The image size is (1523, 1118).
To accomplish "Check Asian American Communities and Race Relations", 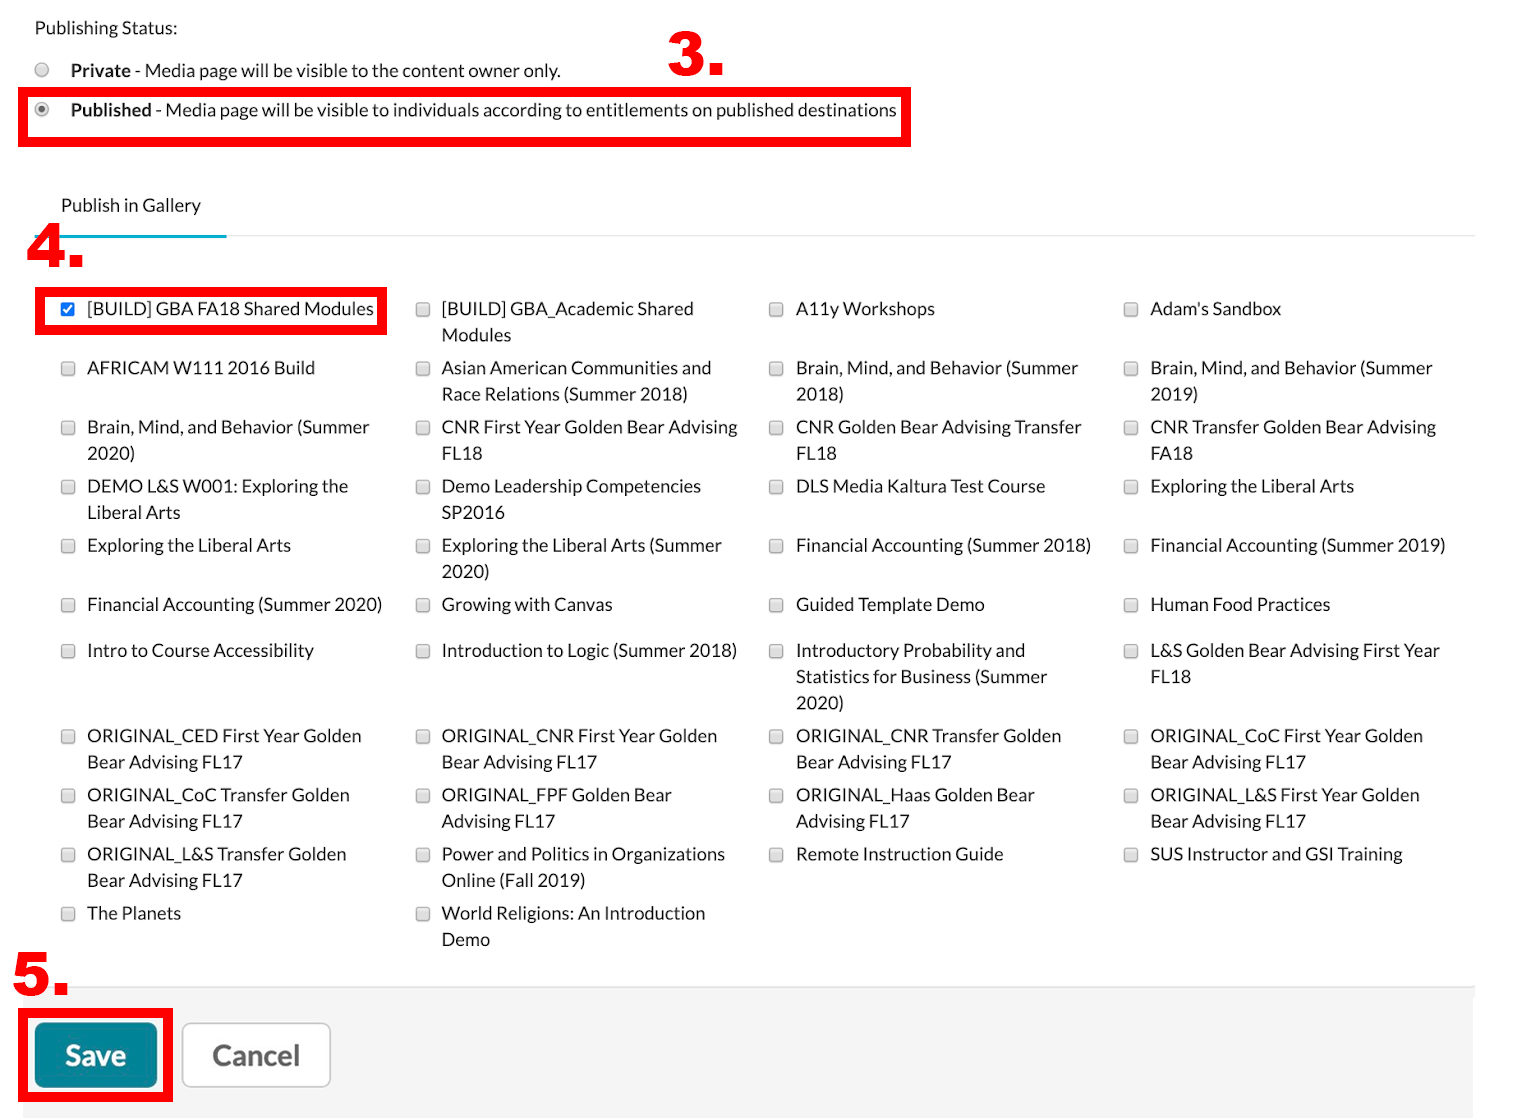I will (422, 368).
